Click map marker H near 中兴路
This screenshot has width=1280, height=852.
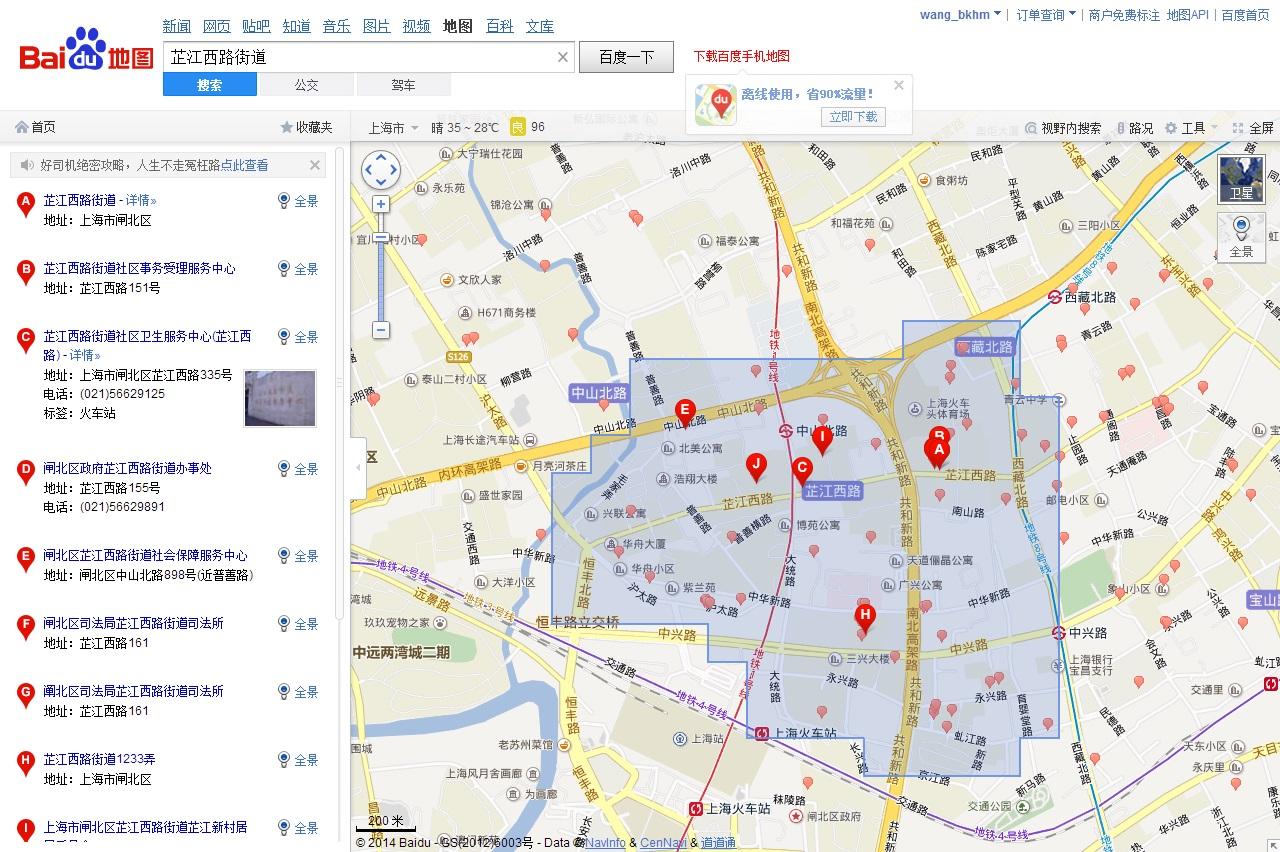[866, 619]
